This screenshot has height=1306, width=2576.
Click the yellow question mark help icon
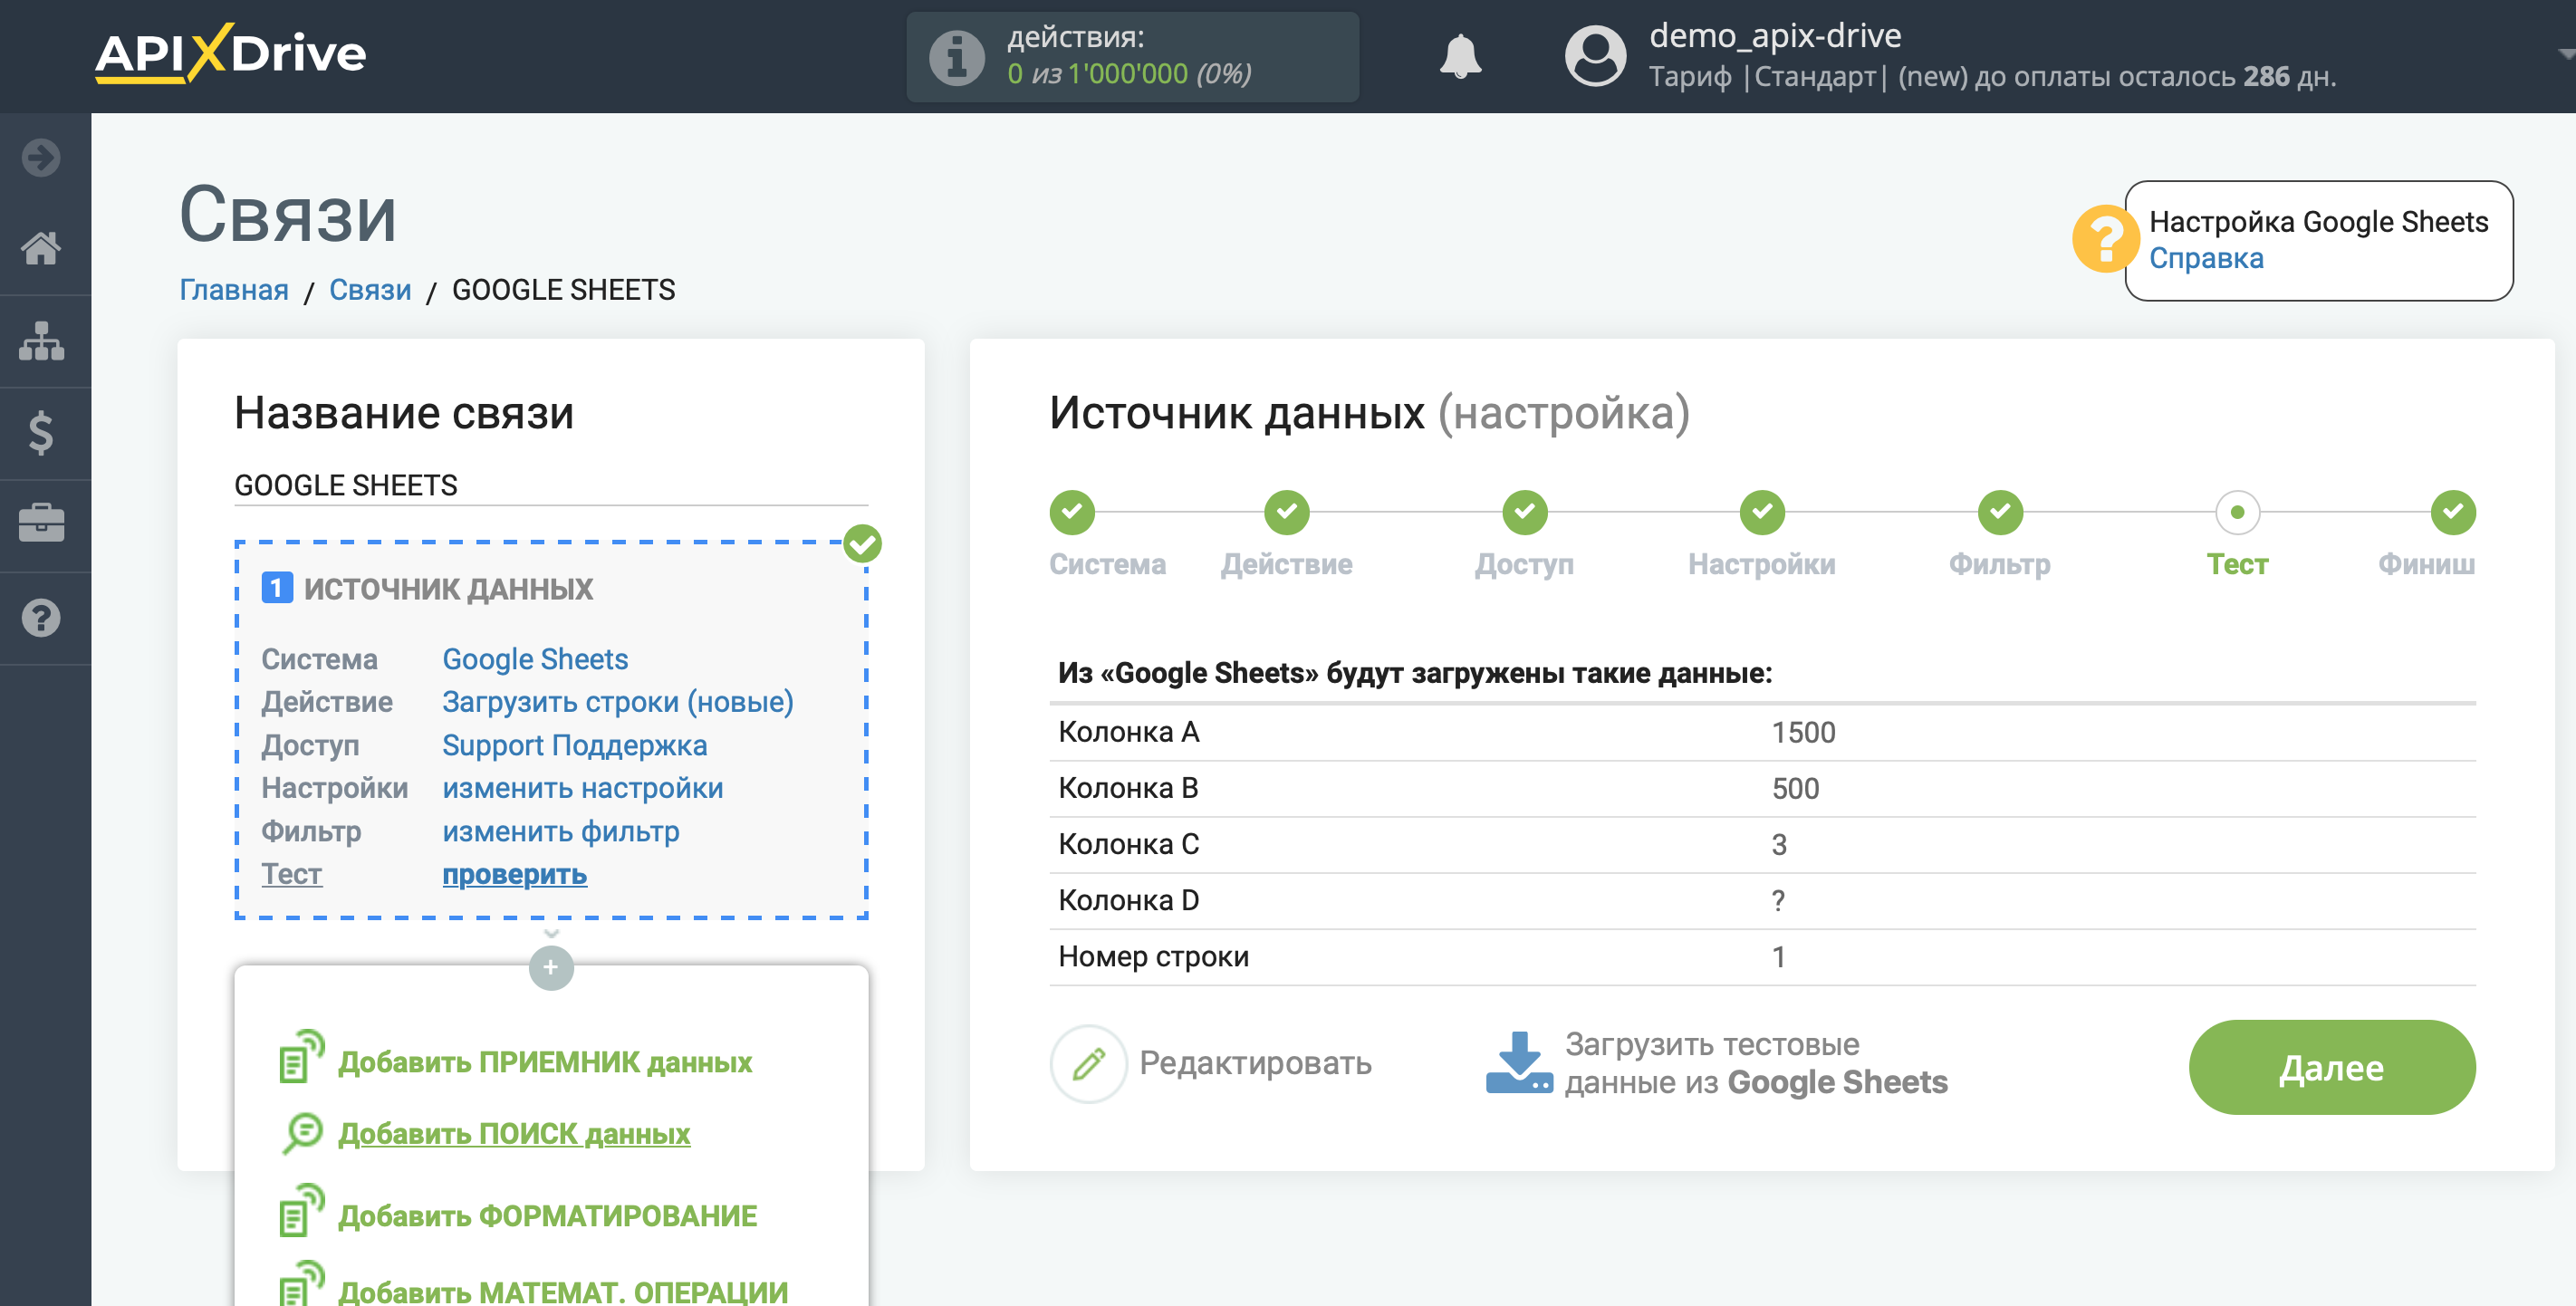tap(2105, 239)
